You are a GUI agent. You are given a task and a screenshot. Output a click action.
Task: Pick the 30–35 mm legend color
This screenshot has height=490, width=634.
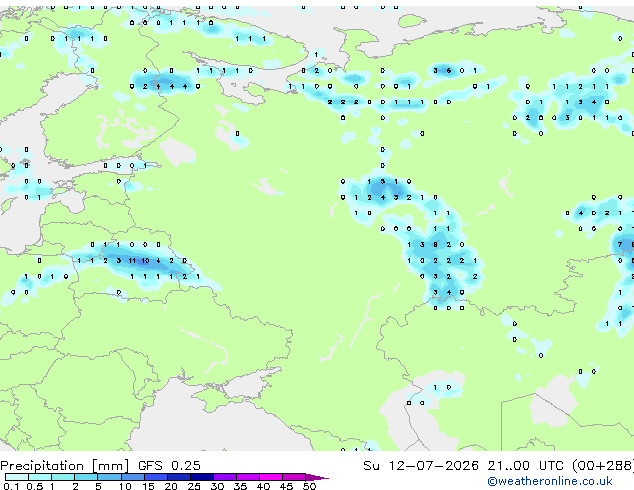point(225,477)
